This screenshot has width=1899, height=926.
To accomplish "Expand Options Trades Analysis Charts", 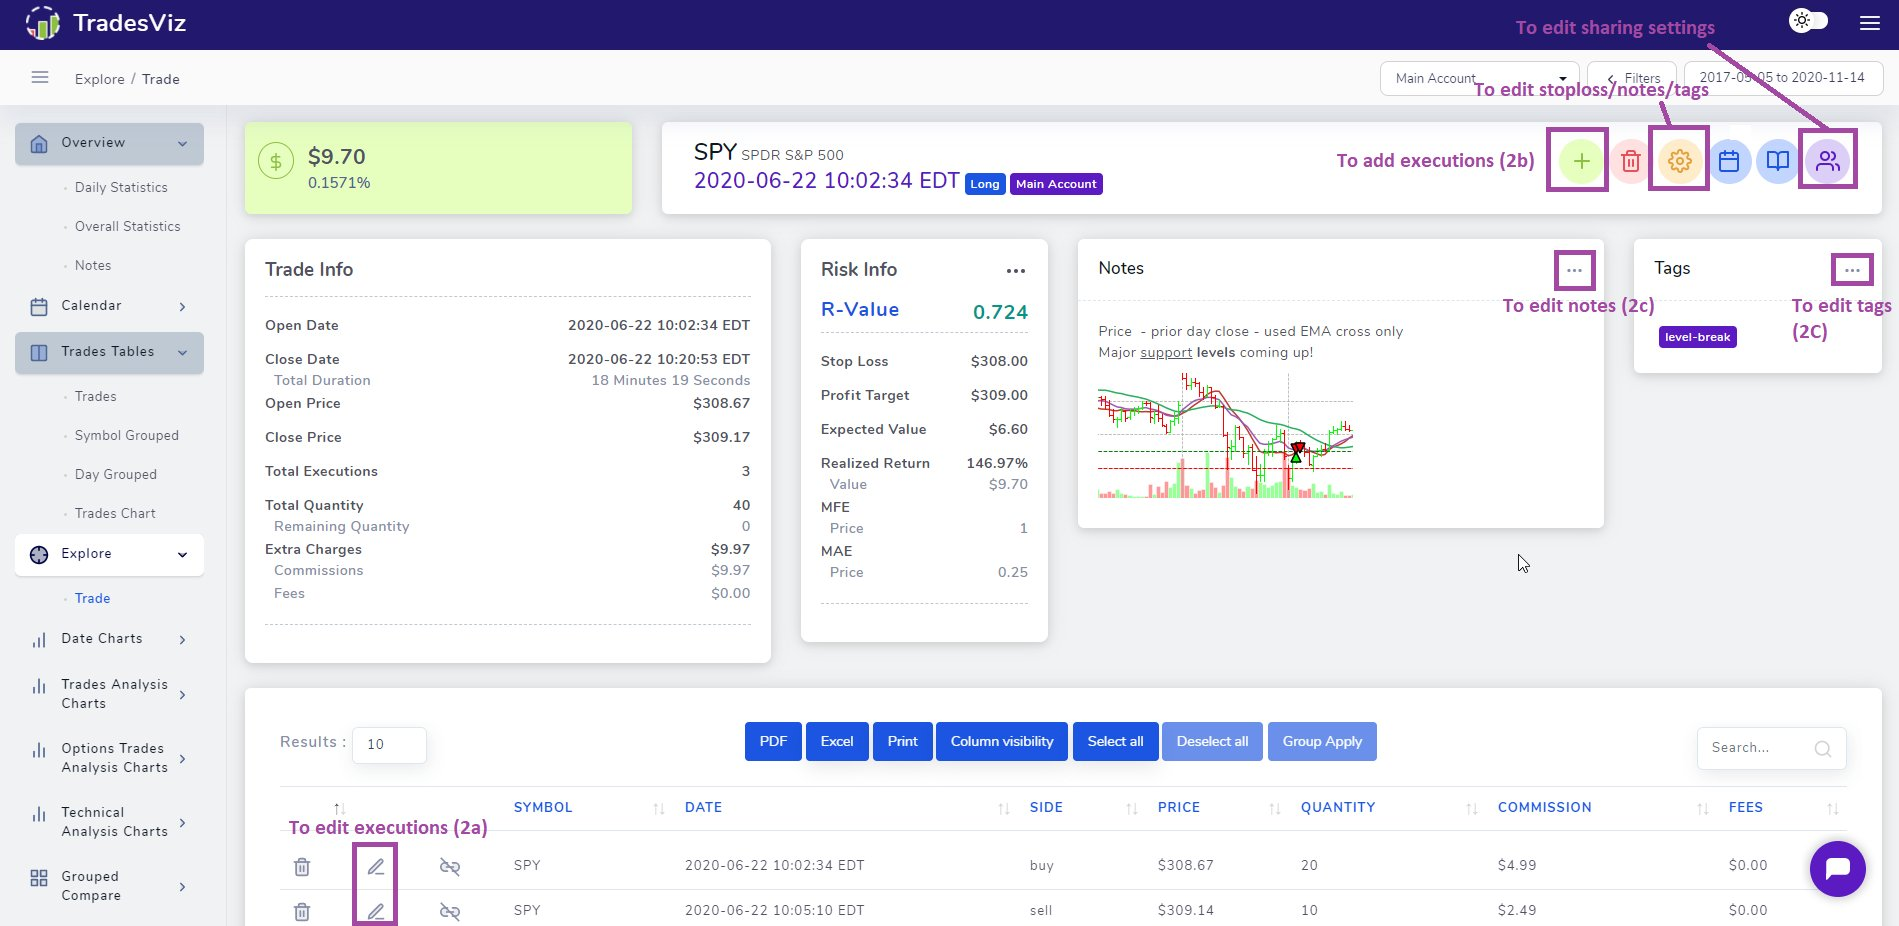I will point(109,758).
